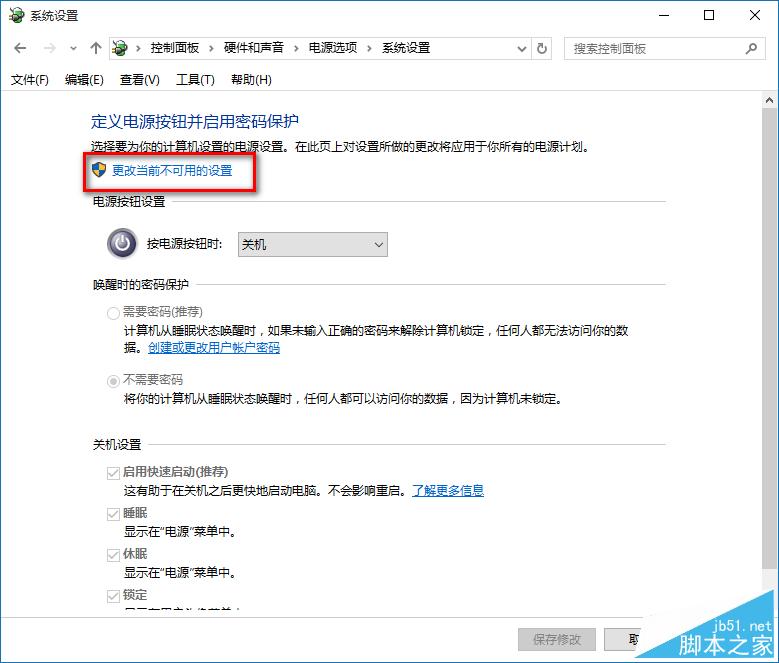The width and height of the screenshot is (779, 663).
Task: Select 需要密码(推荐) radio button
Action: 113,313
